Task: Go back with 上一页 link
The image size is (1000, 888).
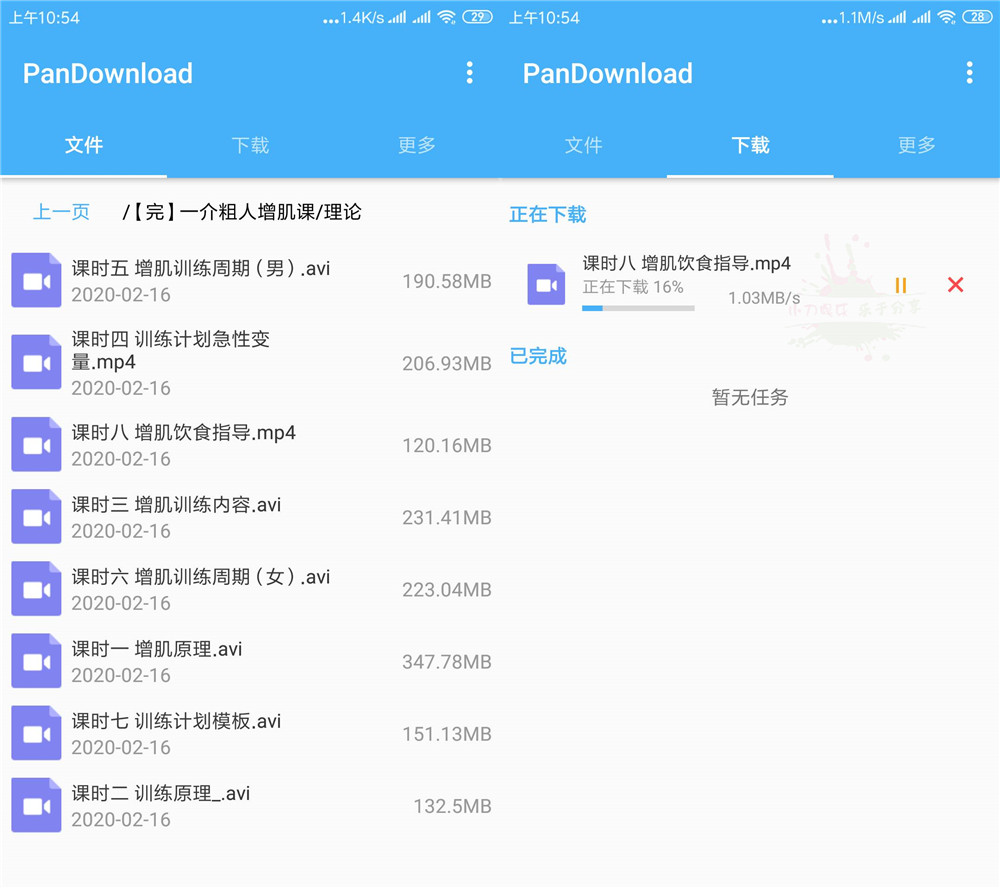Action: point(61,212)
